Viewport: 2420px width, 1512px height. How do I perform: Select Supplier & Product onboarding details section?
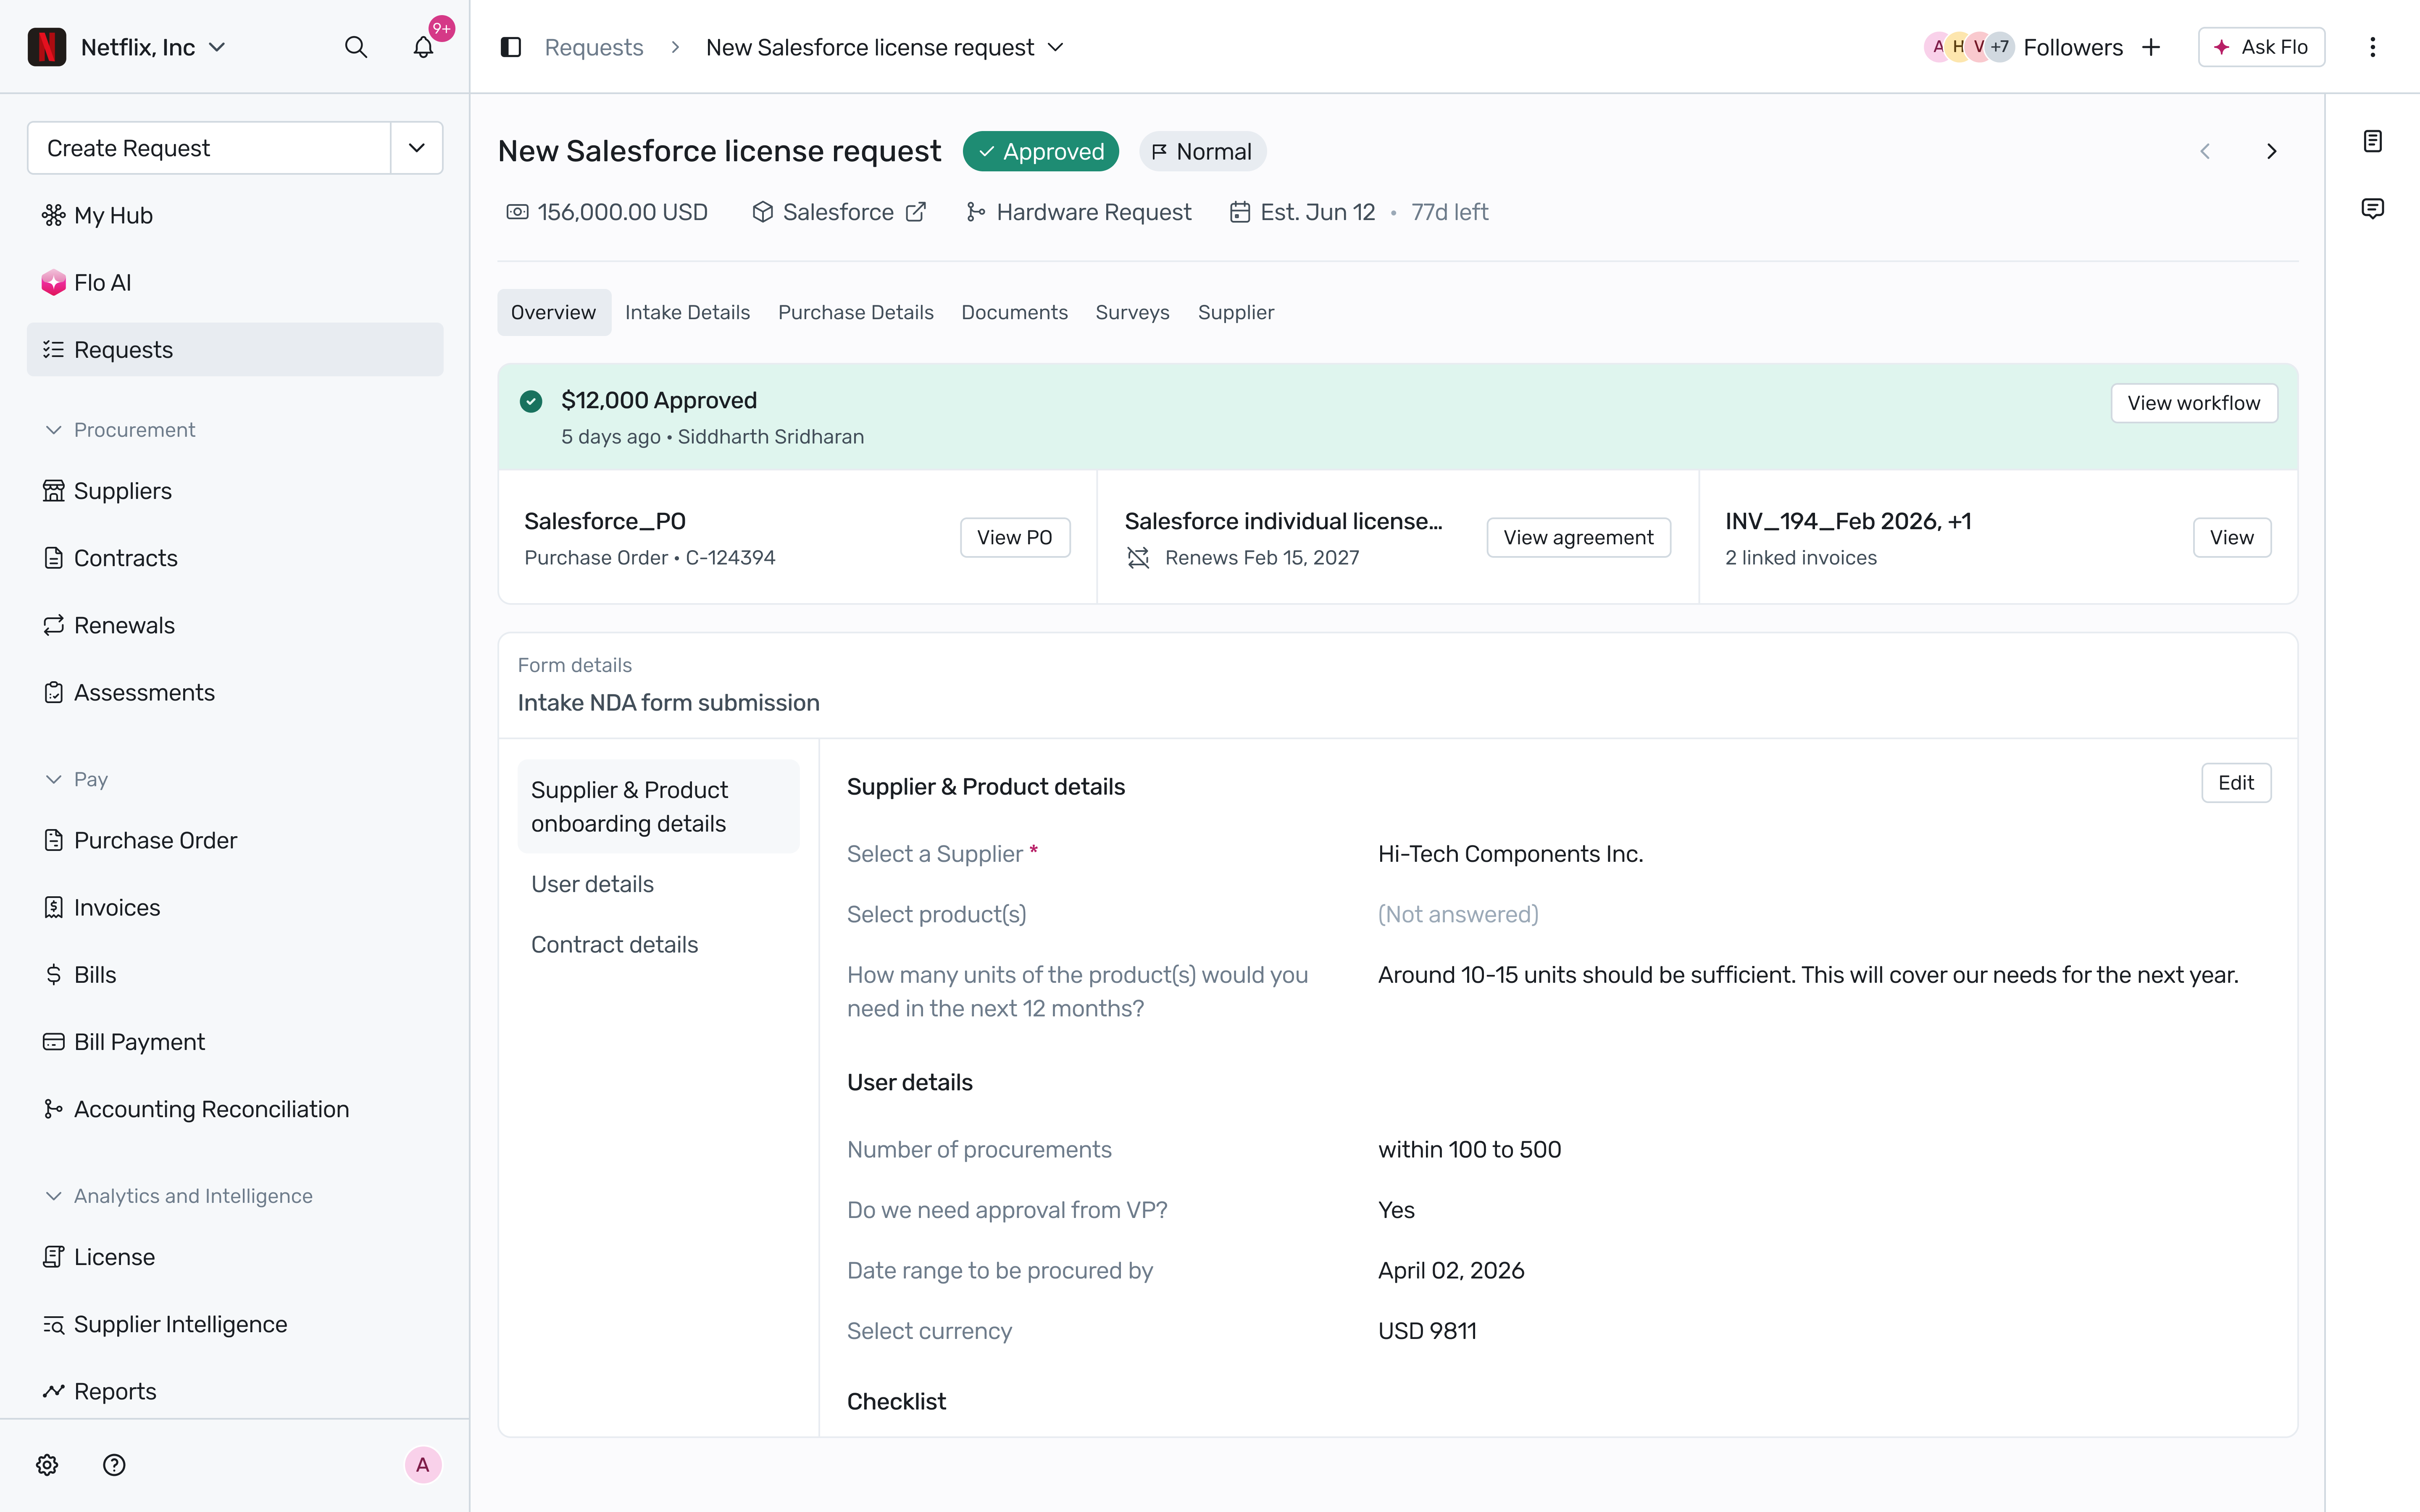point(658,806)
